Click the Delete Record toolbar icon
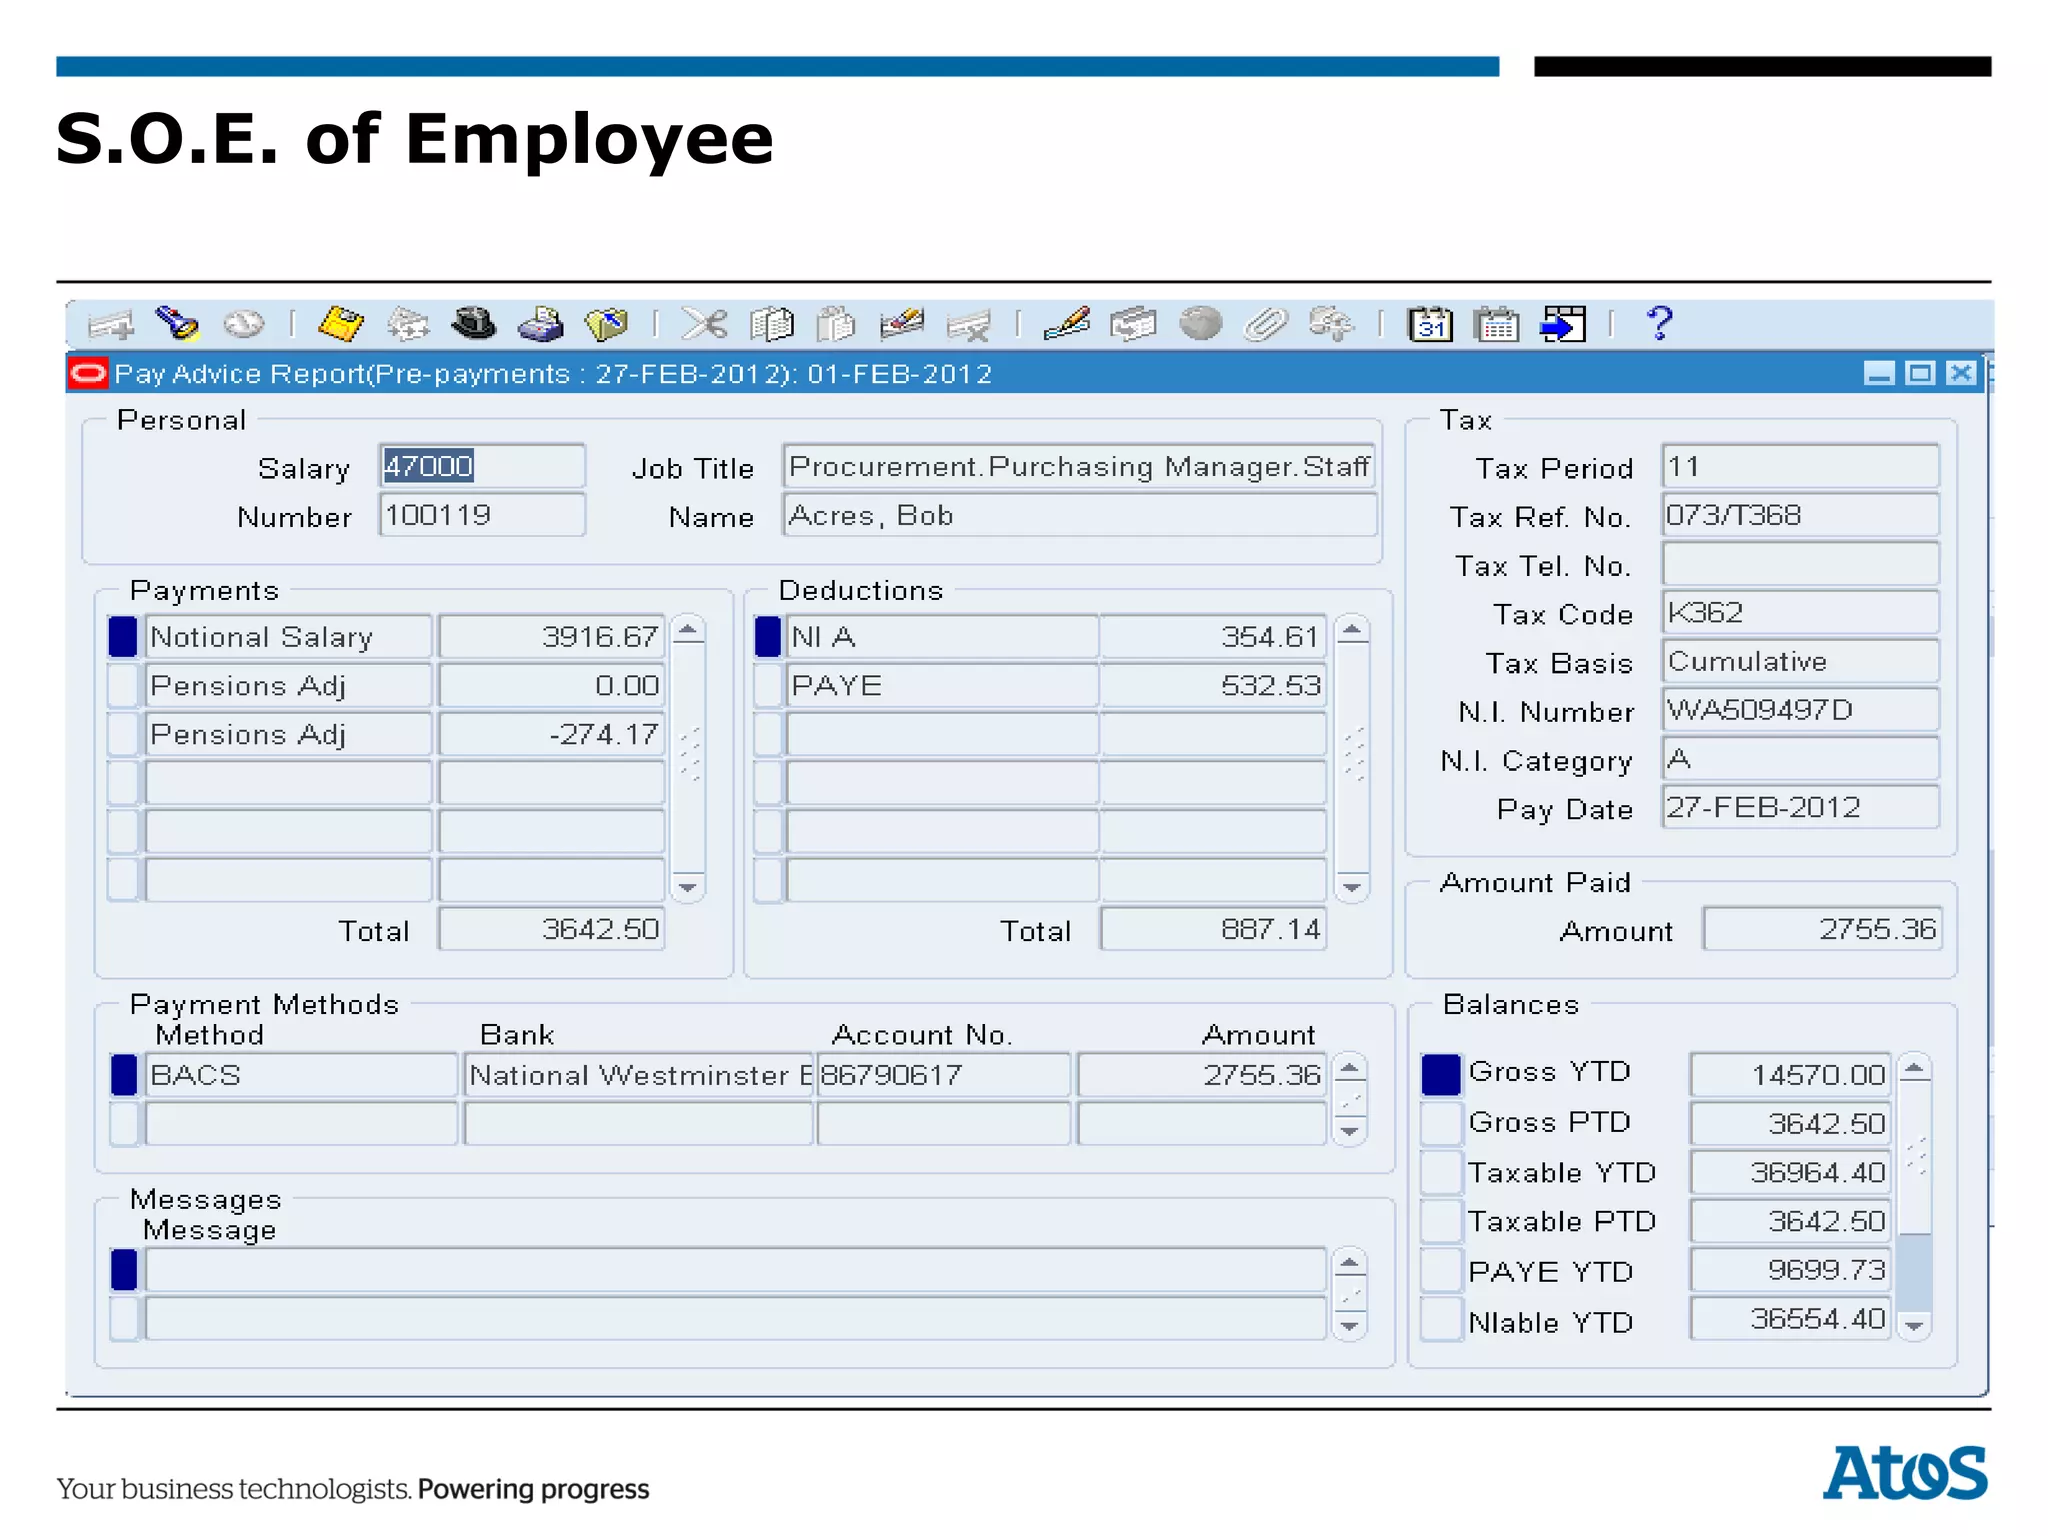 tap(968, 324)
